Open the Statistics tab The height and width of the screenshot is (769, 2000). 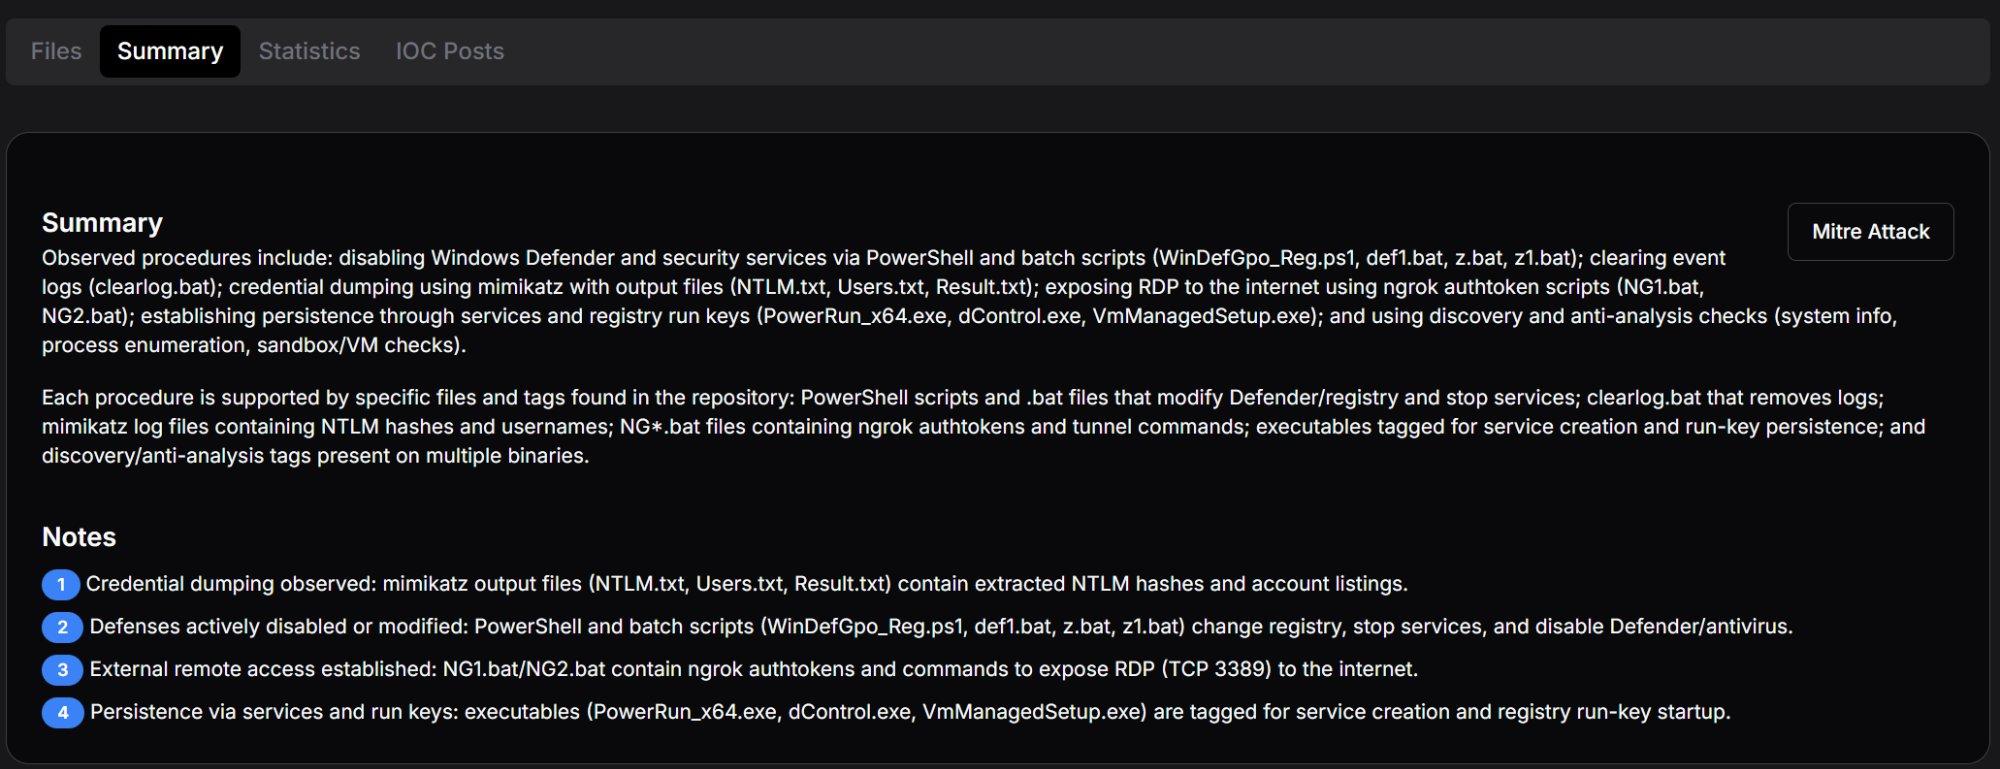[309, 51]
